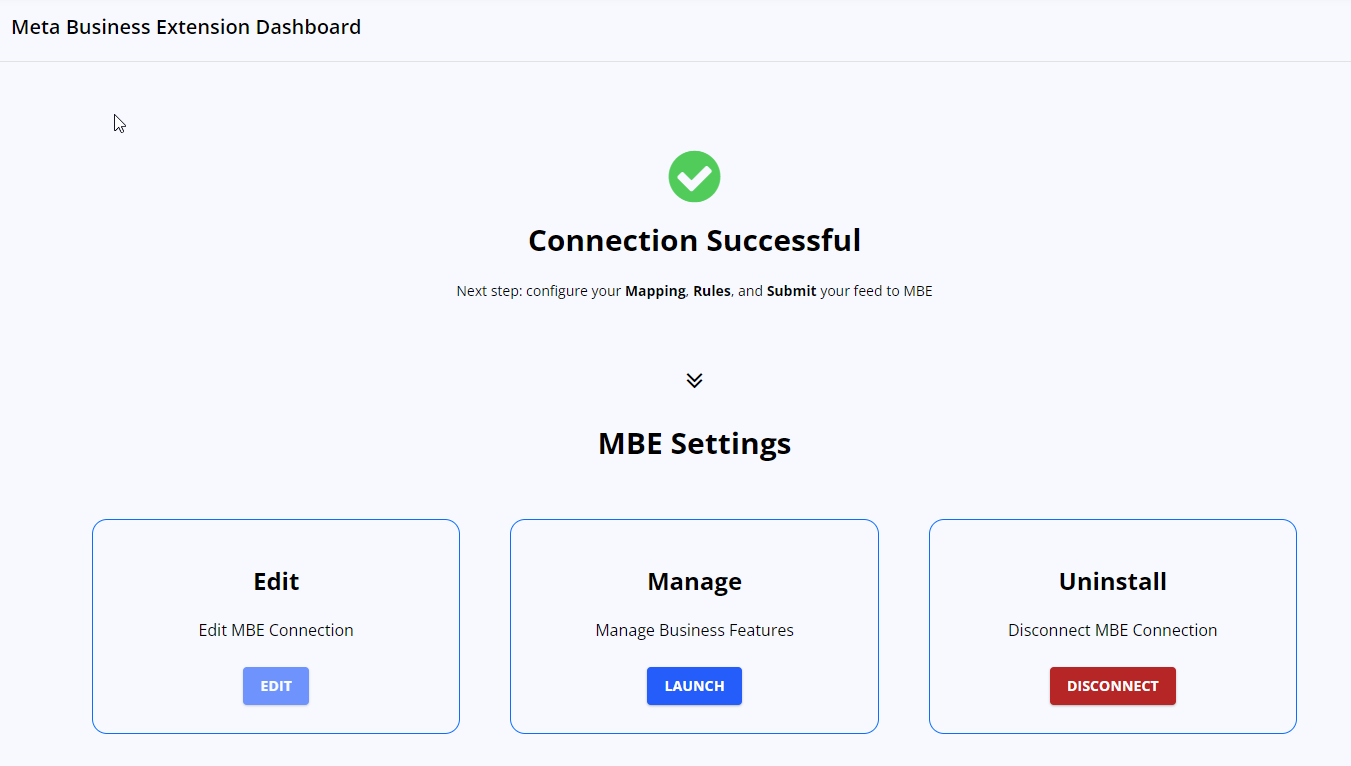Image resolution: width=1351 pixels, height=766 pixels.
Task: Click the Meta Business Extension Dashboard title
Action: coord(186,27)
